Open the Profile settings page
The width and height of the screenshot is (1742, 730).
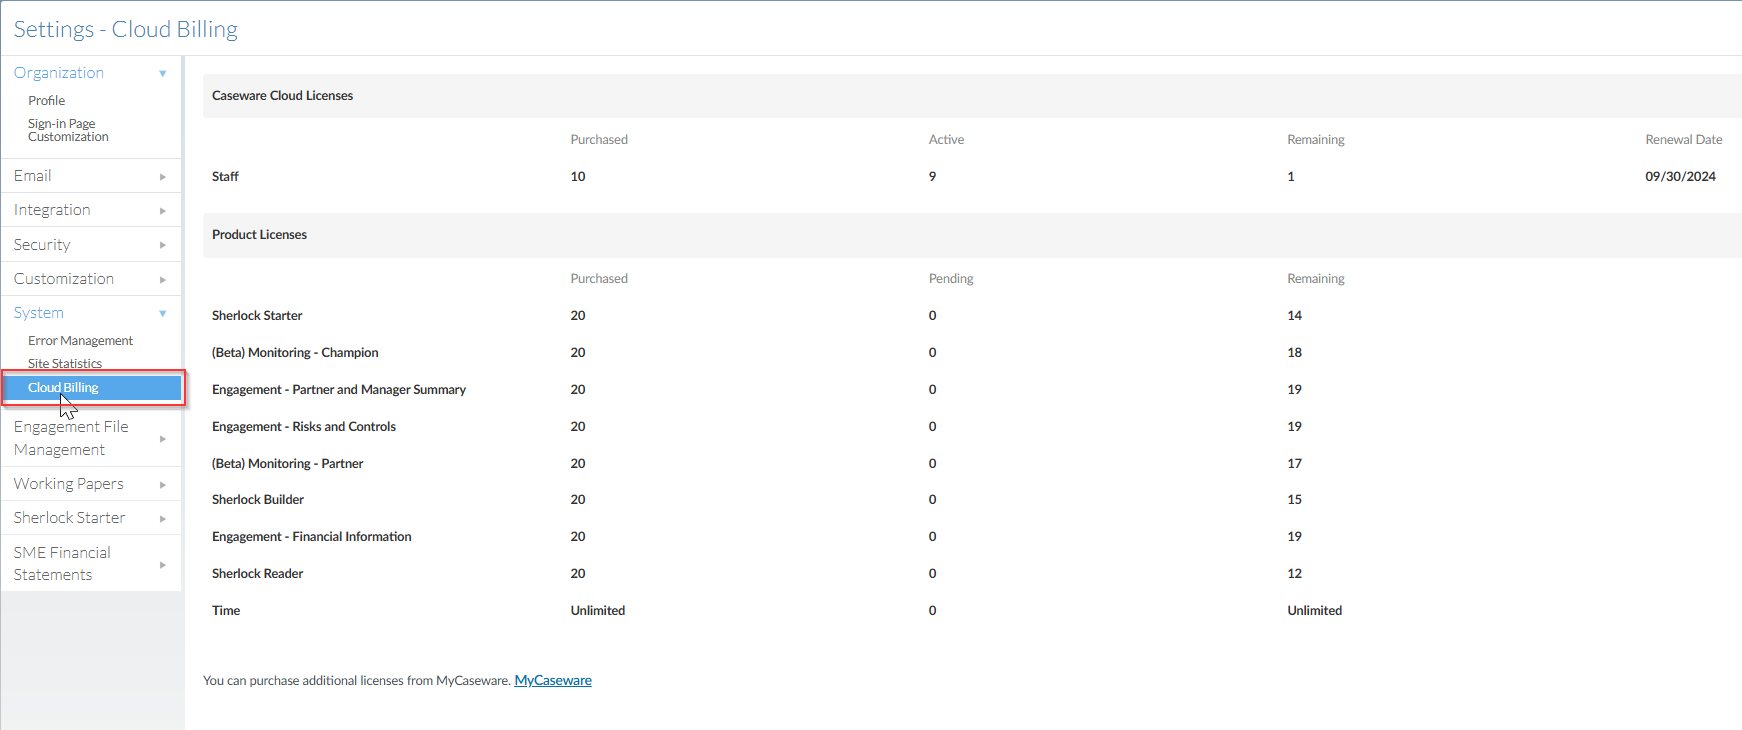tap(47, 101)
